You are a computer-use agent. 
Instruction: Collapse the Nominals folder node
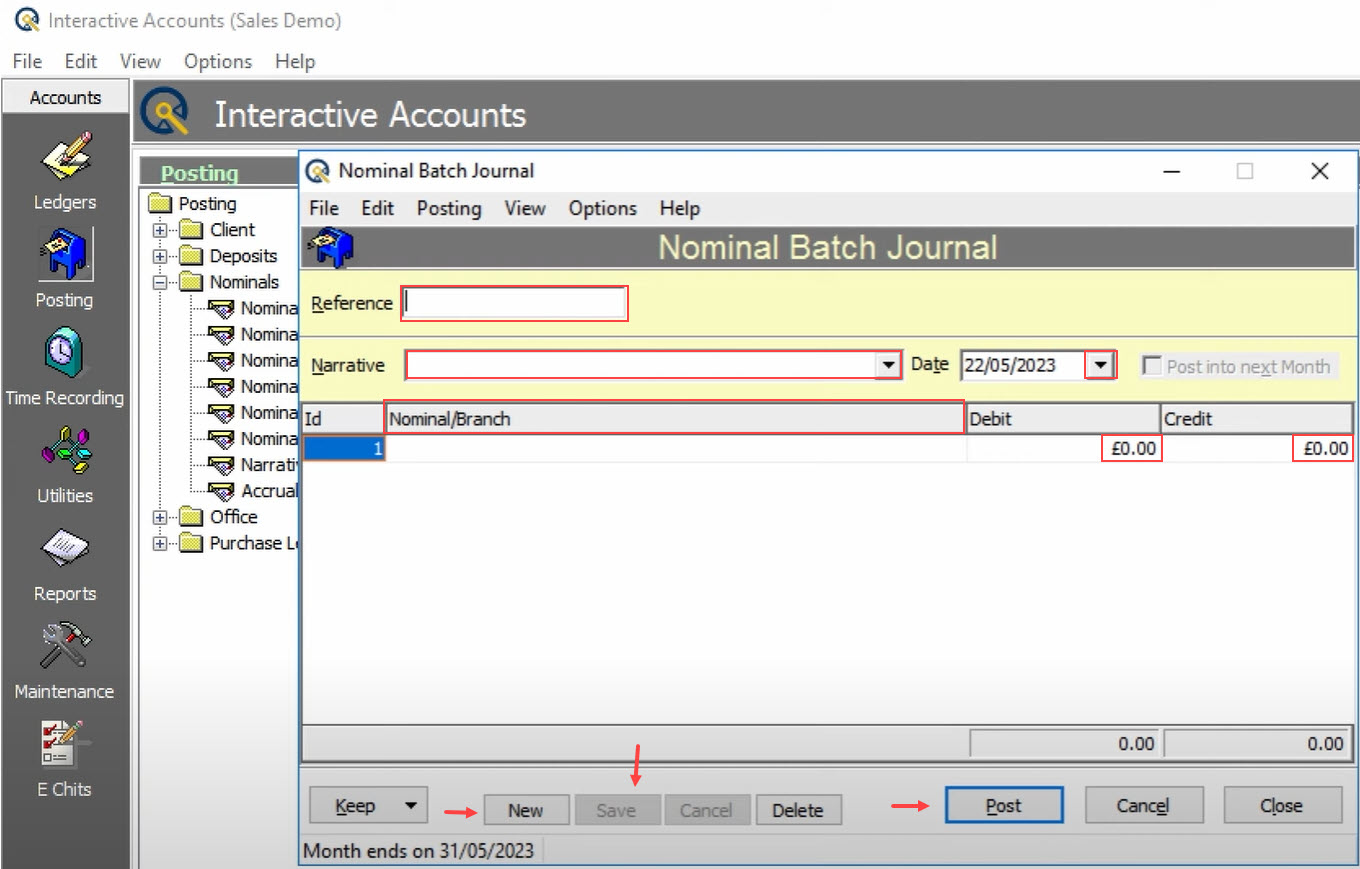pyautogui.click(x=159, y=282)
